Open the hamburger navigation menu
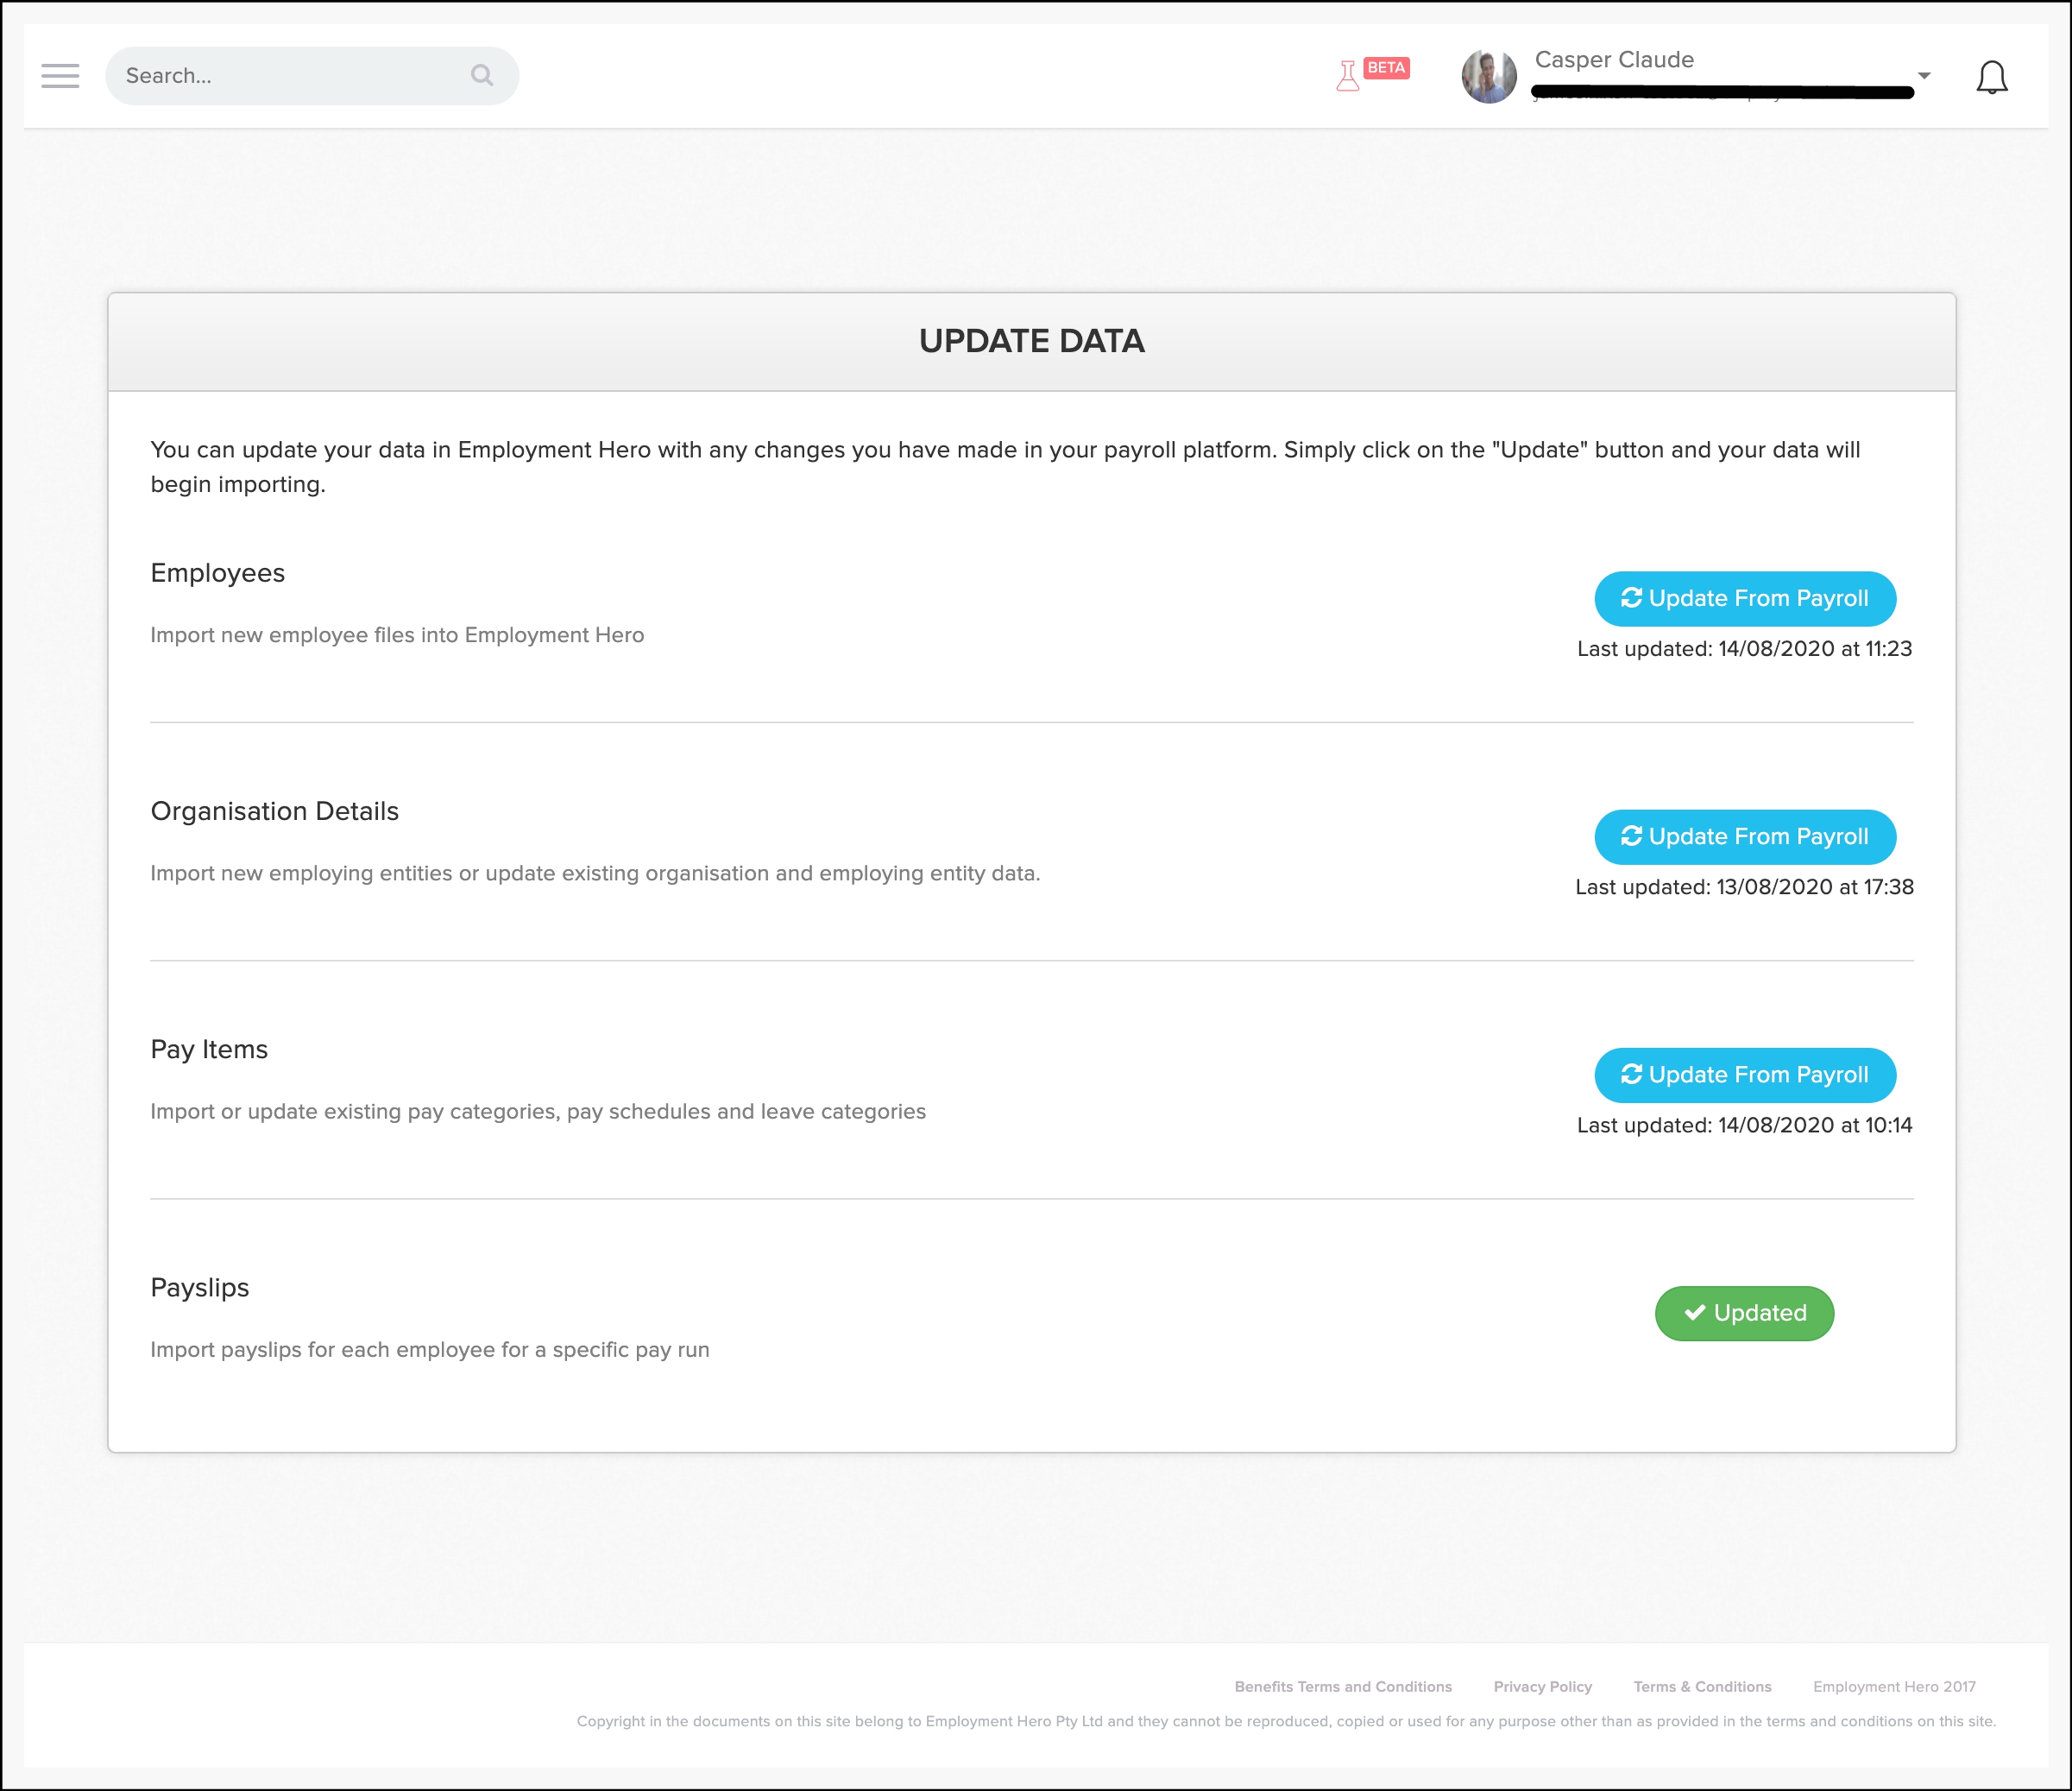 pos(60,76)
